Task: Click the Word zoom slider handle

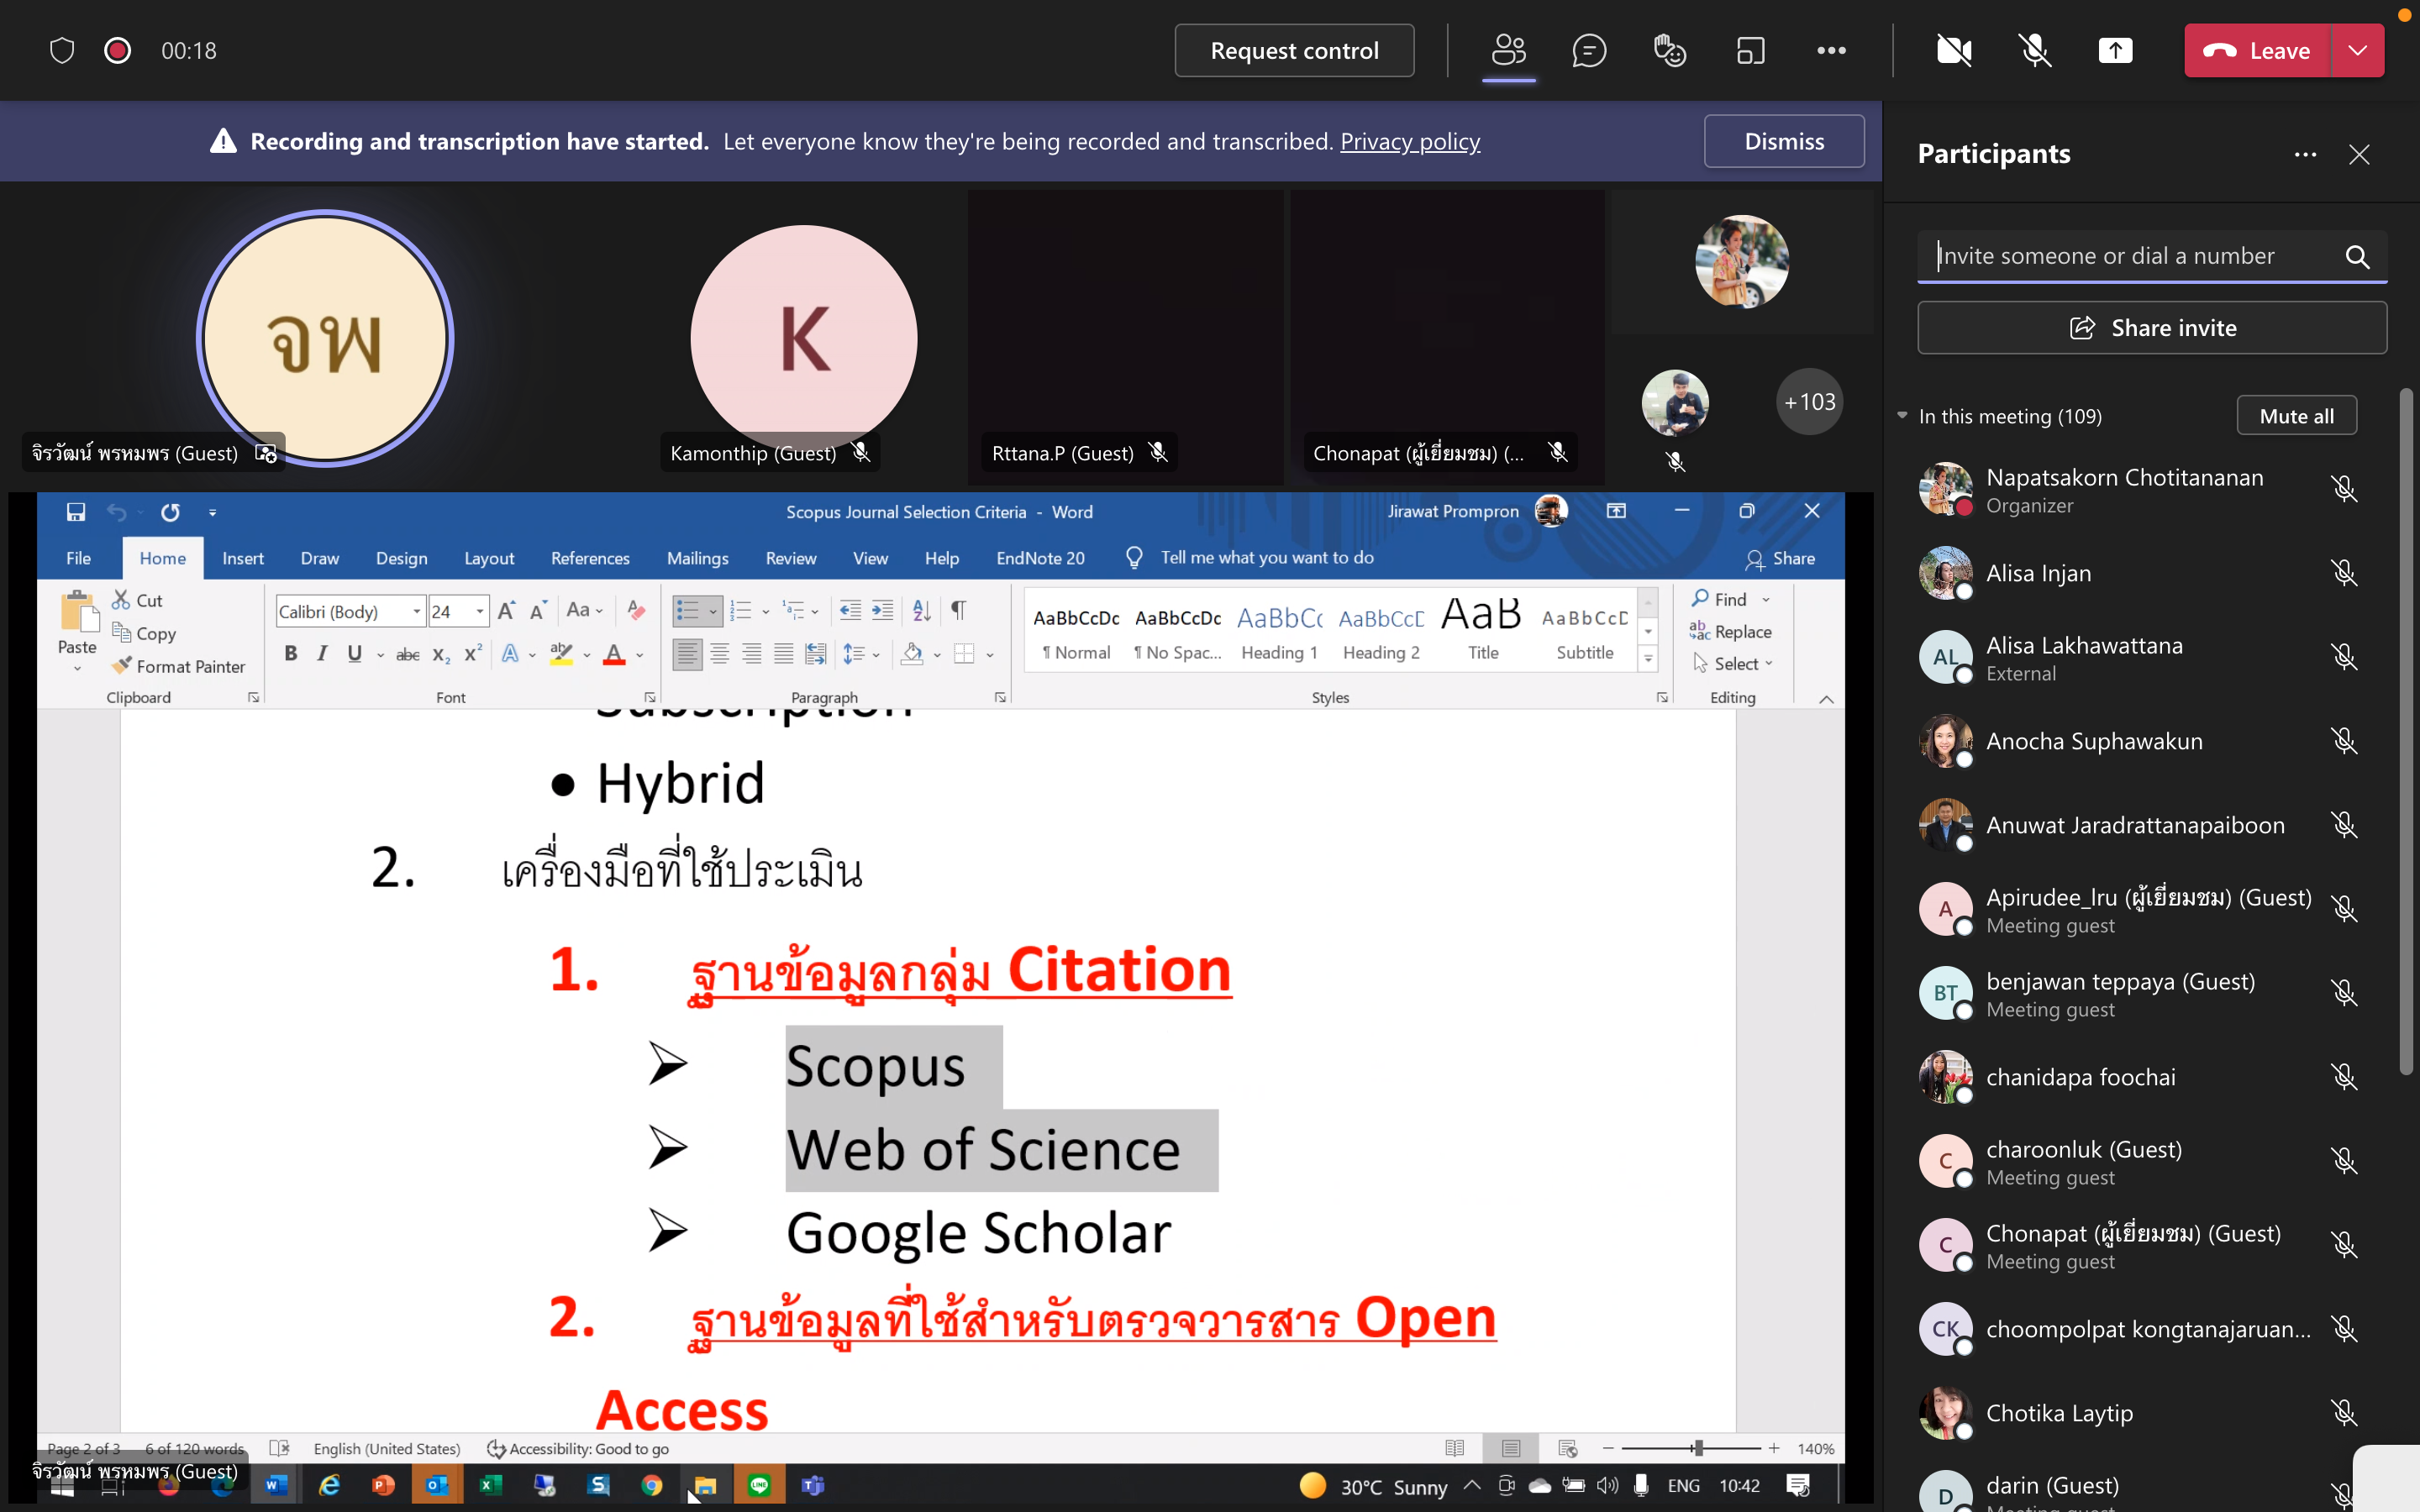Action: point(1697,1448)
